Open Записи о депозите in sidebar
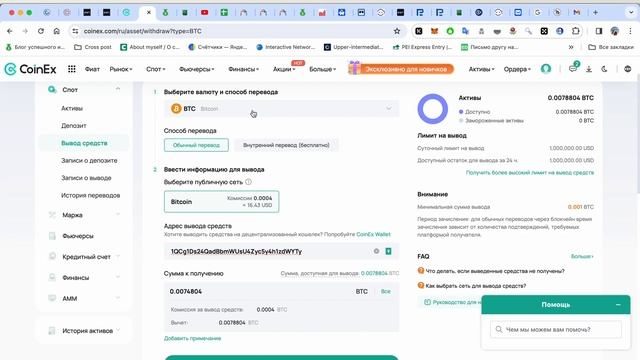This screenshot has height=360, width=640. tap(89, 160)
